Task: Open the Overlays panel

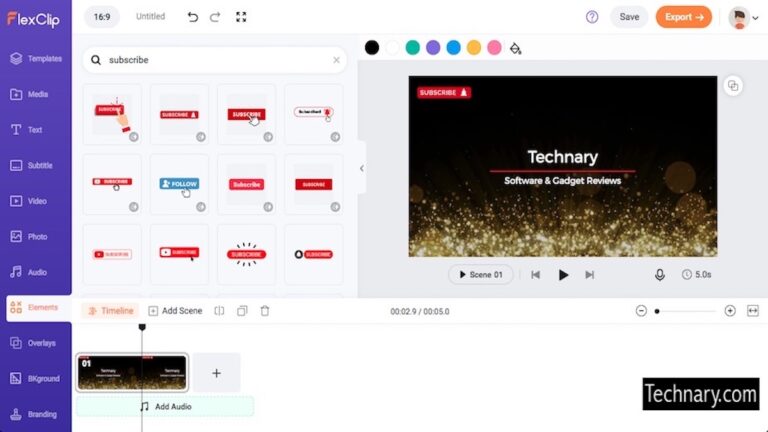Action: pyautogui.click(x=32, y=343)
